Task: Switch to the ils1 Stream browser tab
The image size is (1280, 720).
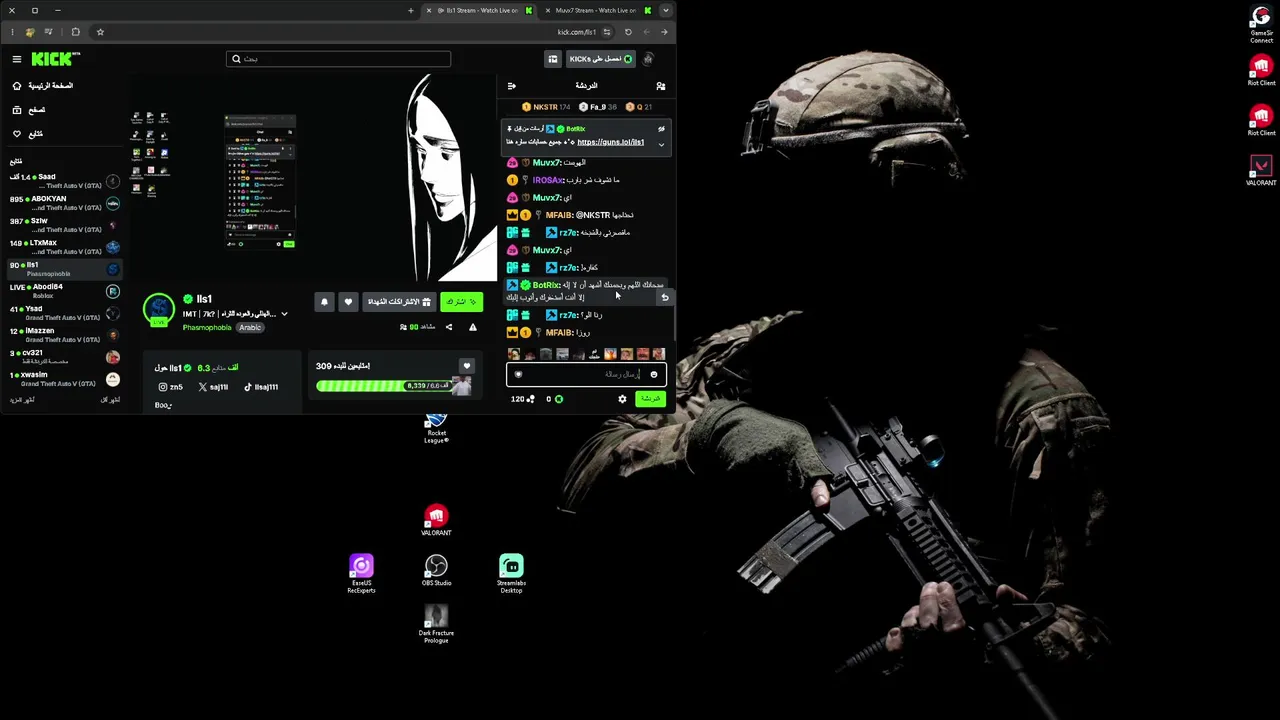Action: click(481, 11)
